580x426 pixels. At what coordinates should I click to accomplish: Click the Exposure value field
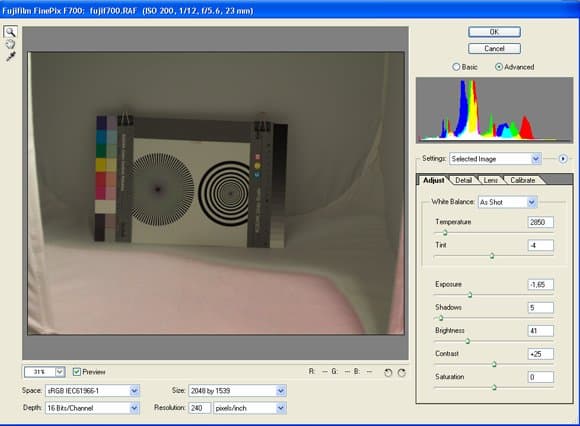pyautogui.click(x=540, y=284)
